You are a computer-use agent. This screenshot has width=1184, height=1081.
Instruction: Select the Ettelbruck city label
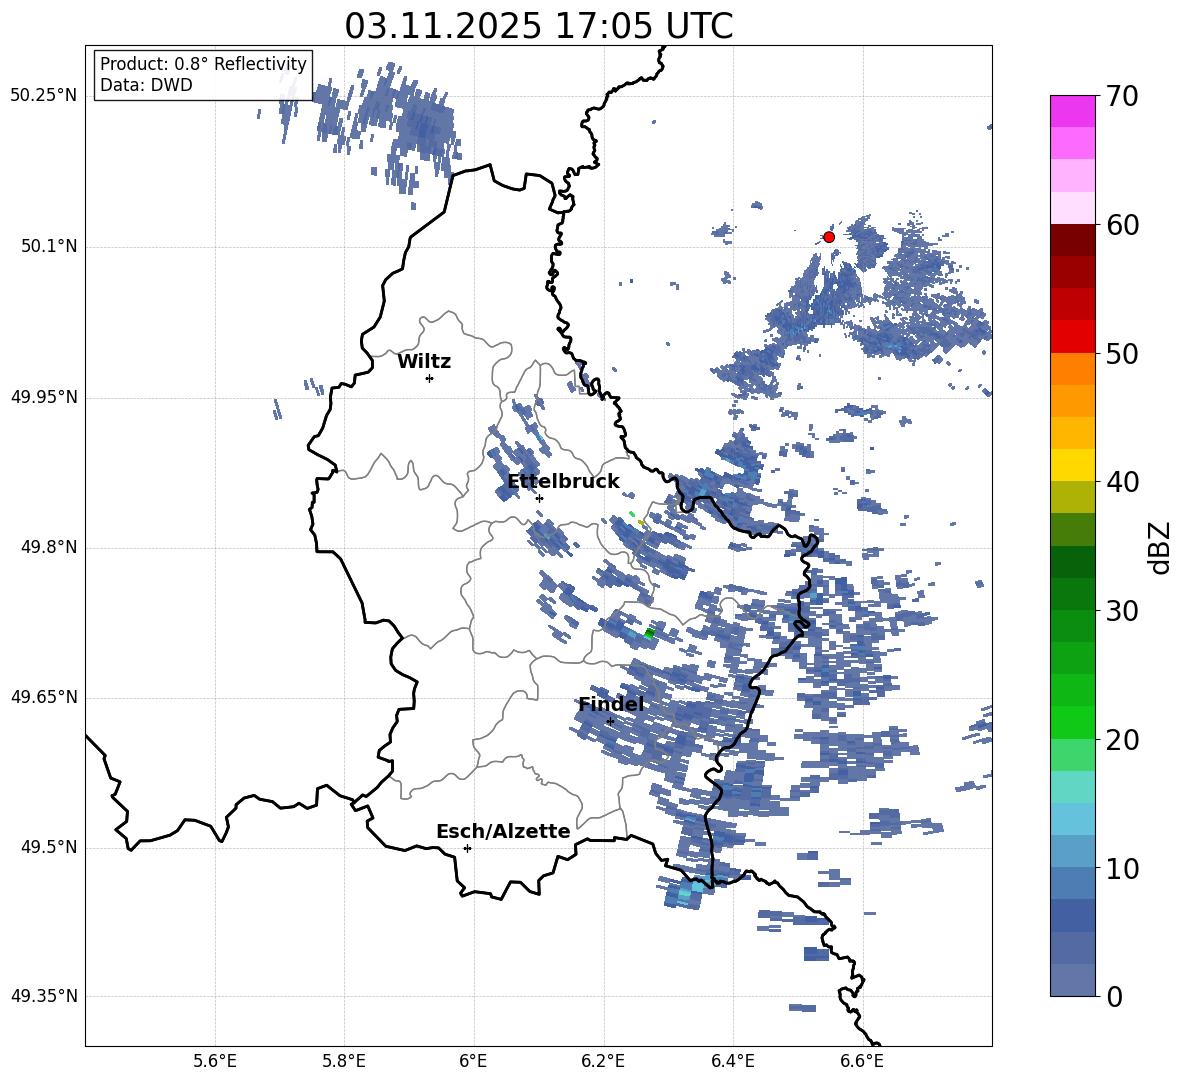tap(563, 482)
